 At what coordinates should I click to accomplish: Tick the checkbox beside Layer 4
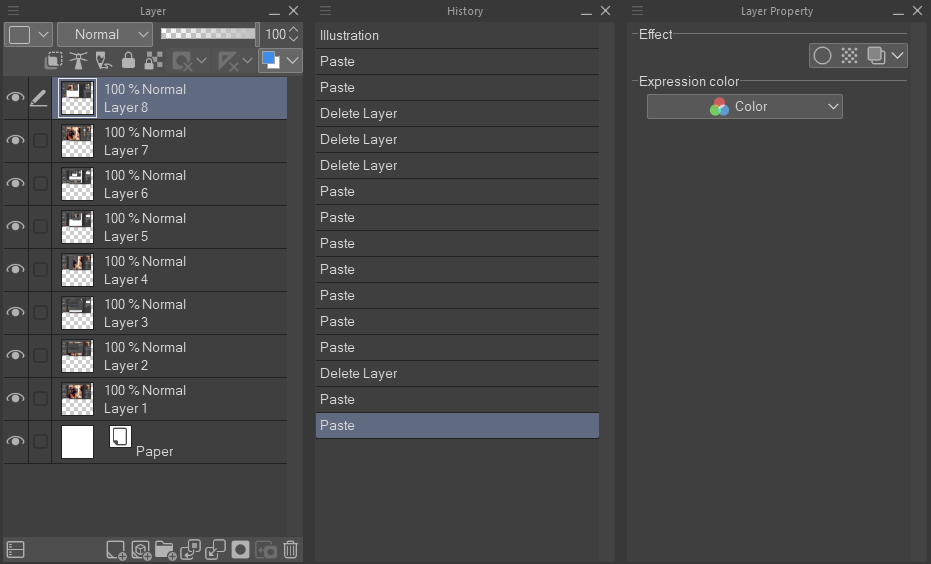[x=40, y=270]
